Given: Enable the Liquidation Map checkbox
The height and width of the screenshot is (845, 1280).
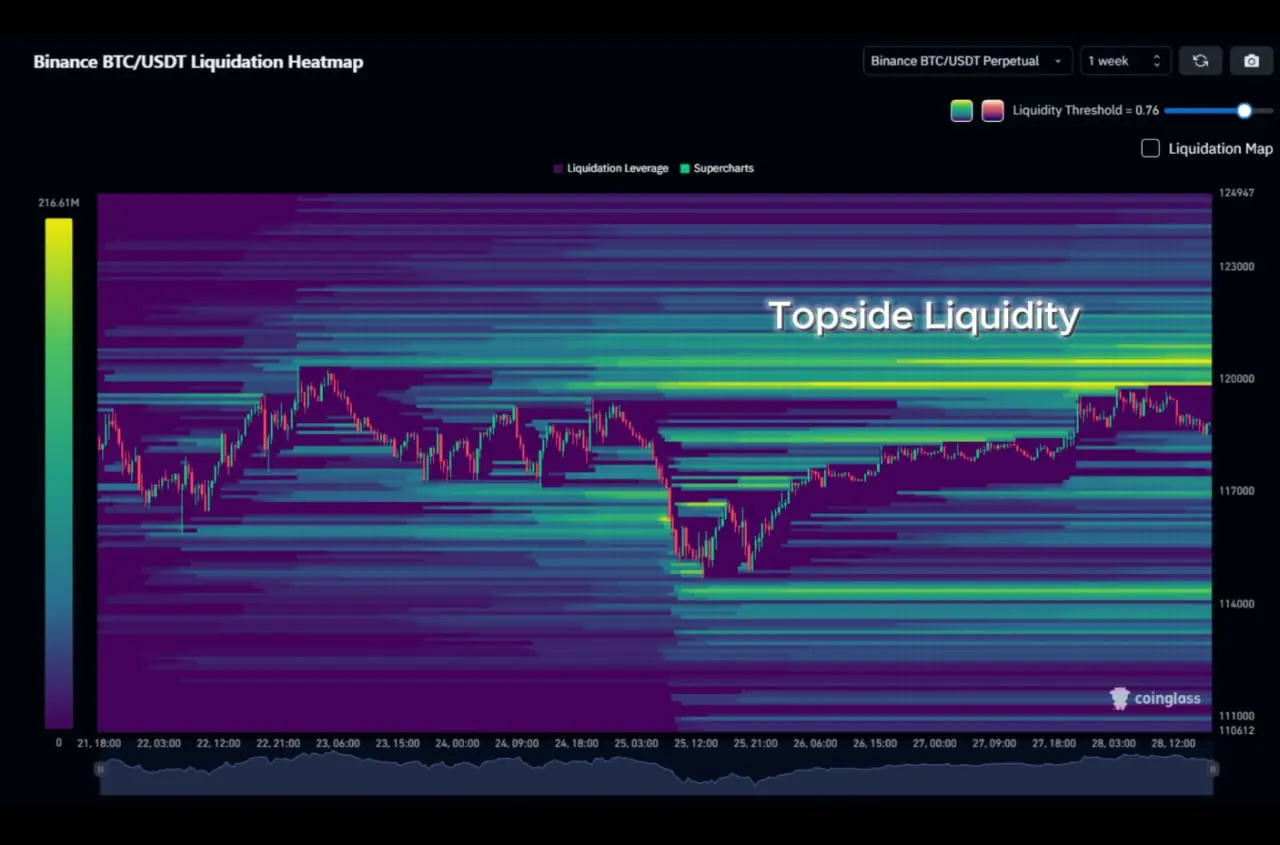Looking at the screenshot, I should click(x=1151, y=148).
